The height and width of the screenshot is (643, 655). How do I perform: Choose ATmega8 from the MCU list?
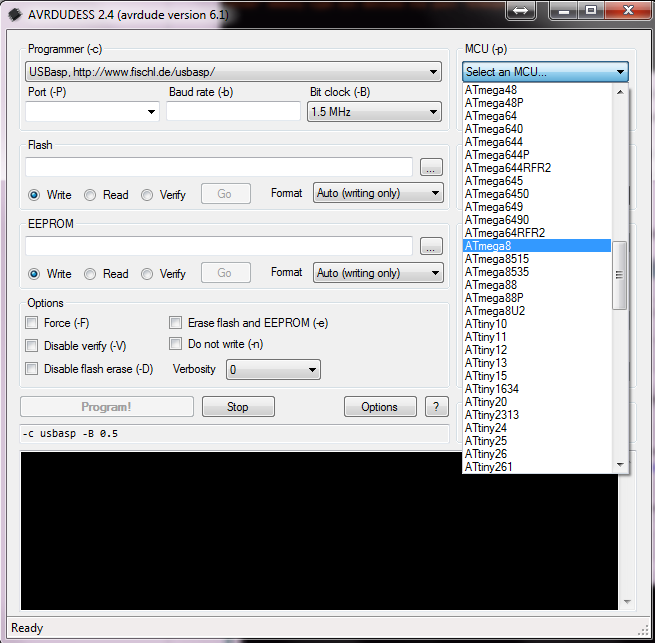pos(537,246)
